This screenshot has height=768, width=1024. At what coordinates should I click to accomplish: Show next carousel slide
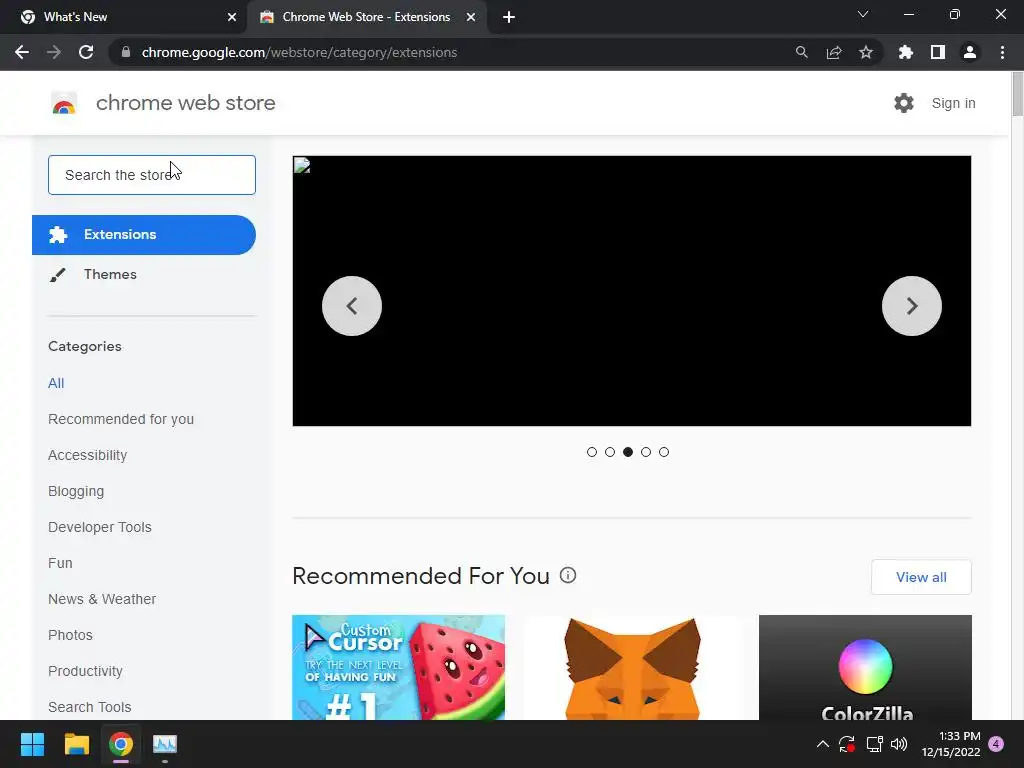912,306
